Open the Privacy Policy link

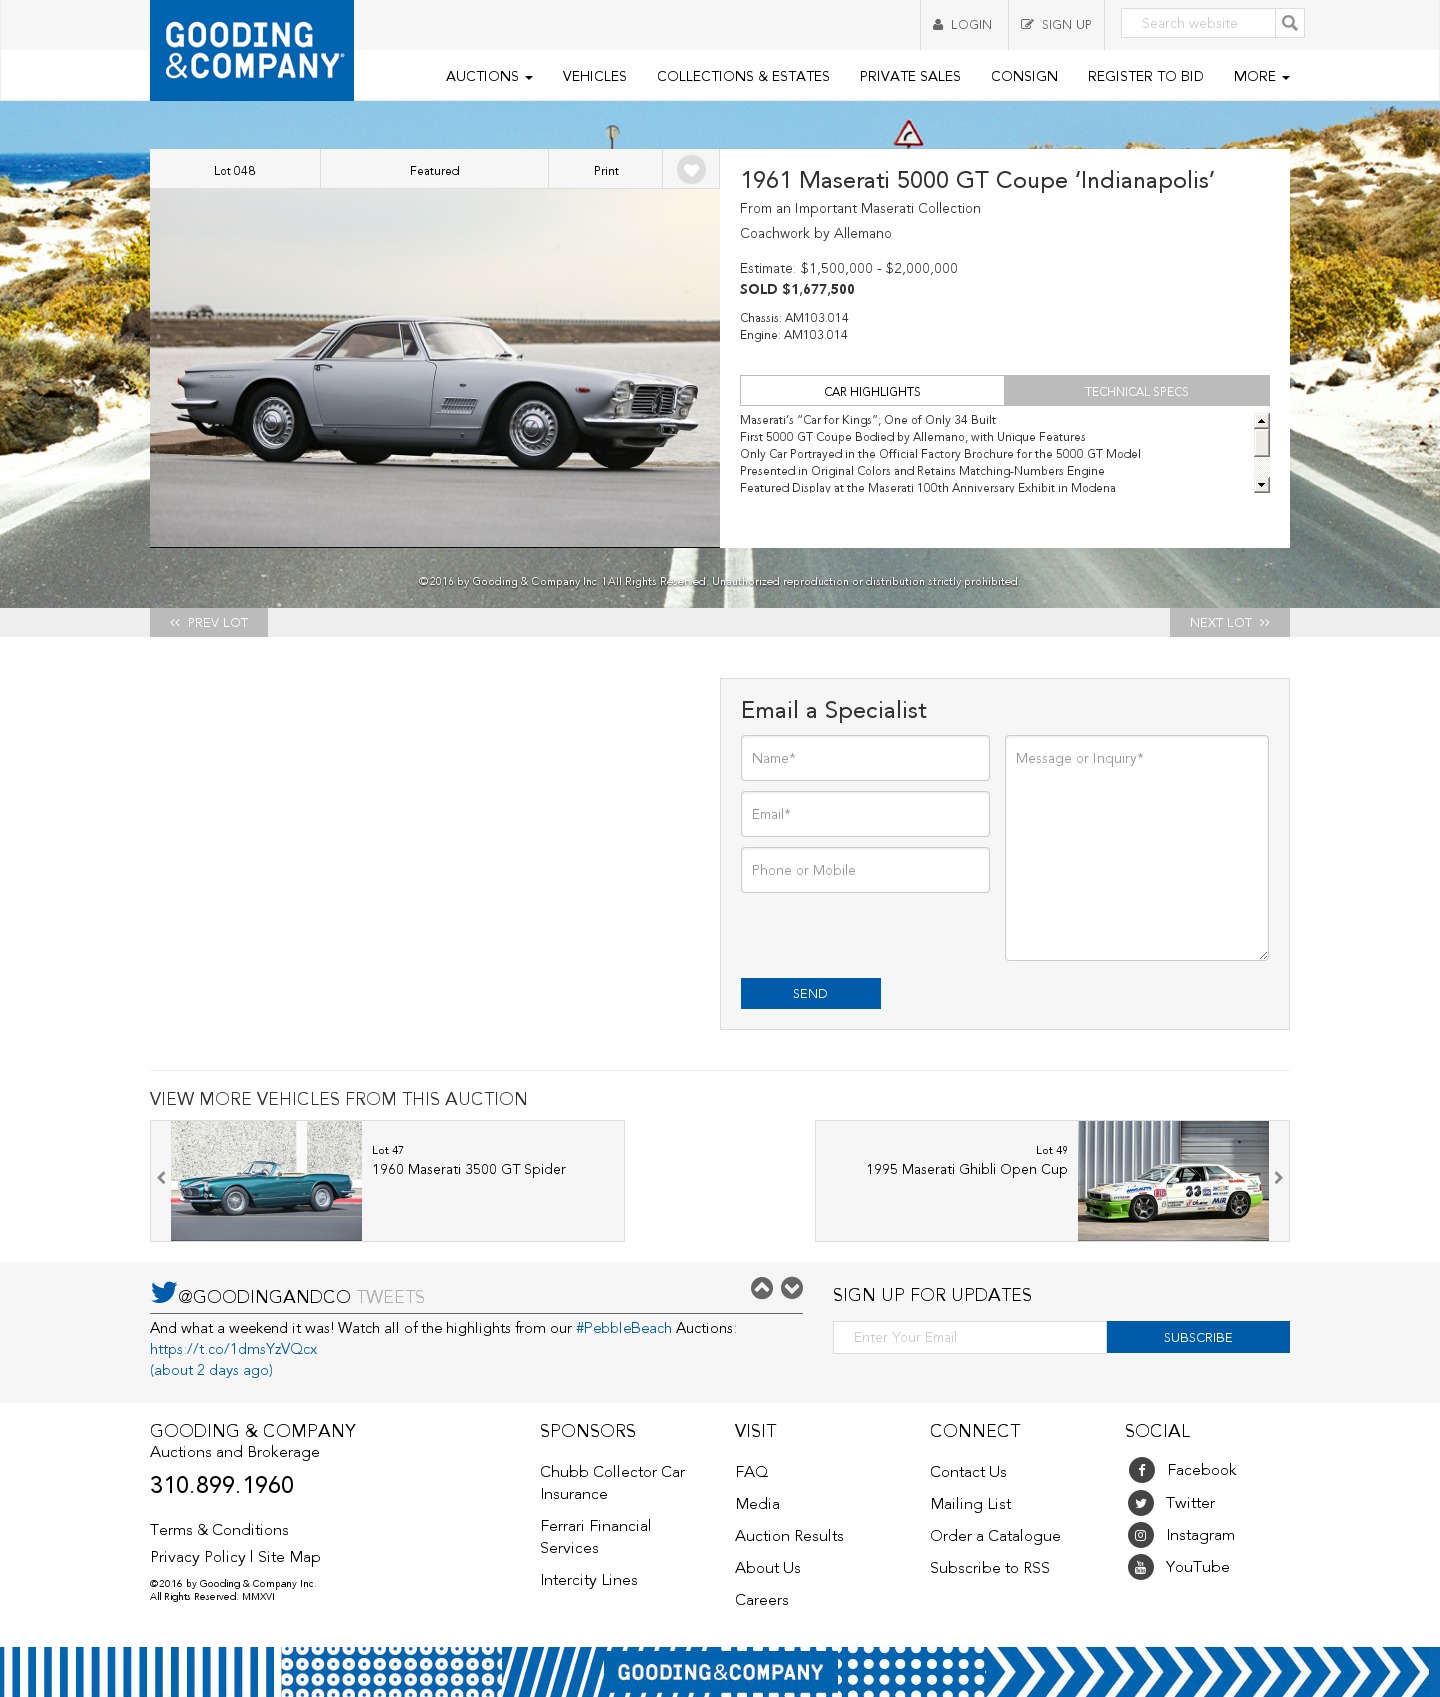[x=198, y=1557]
